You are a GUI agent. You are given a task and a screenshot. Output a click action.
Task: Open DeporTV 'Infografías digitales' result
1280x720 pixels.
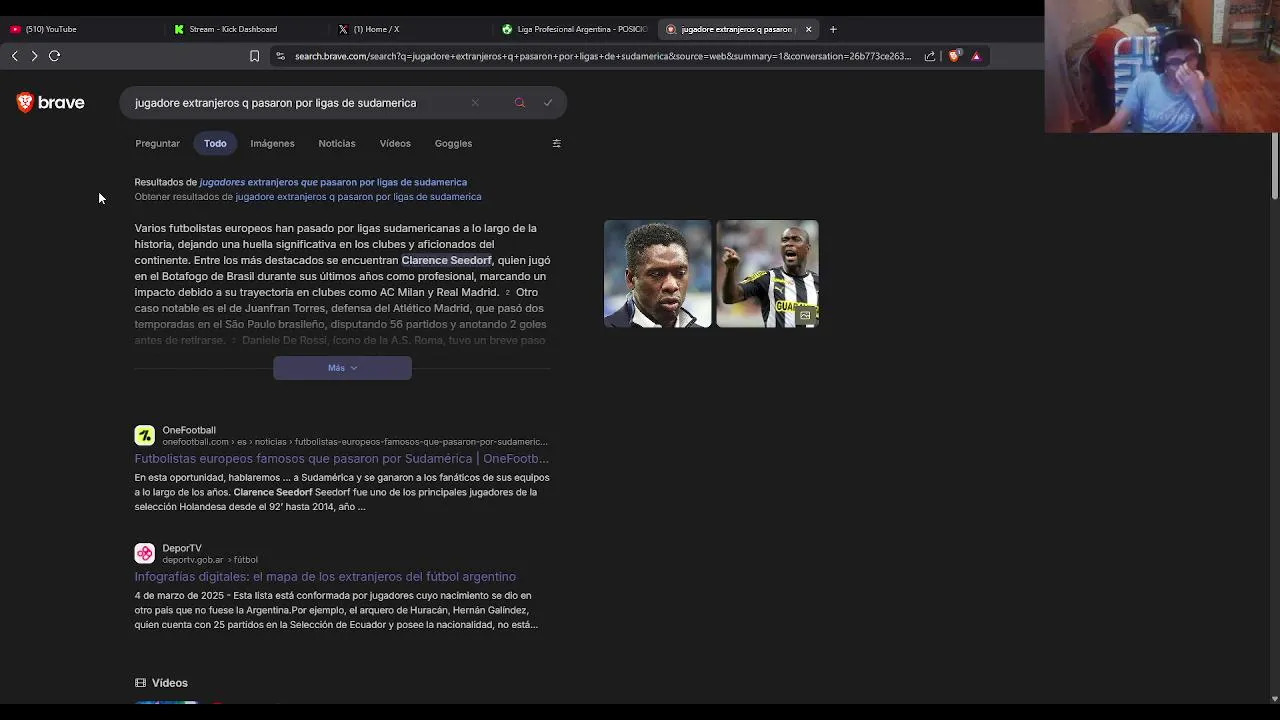coord(325,577)
